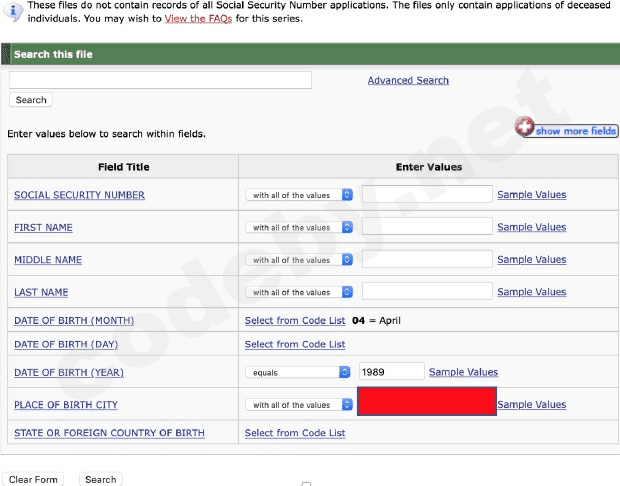This screenshot has width=620, height=486.
Task: Select from Code List for State or Foreign Country
Action: 295,433
